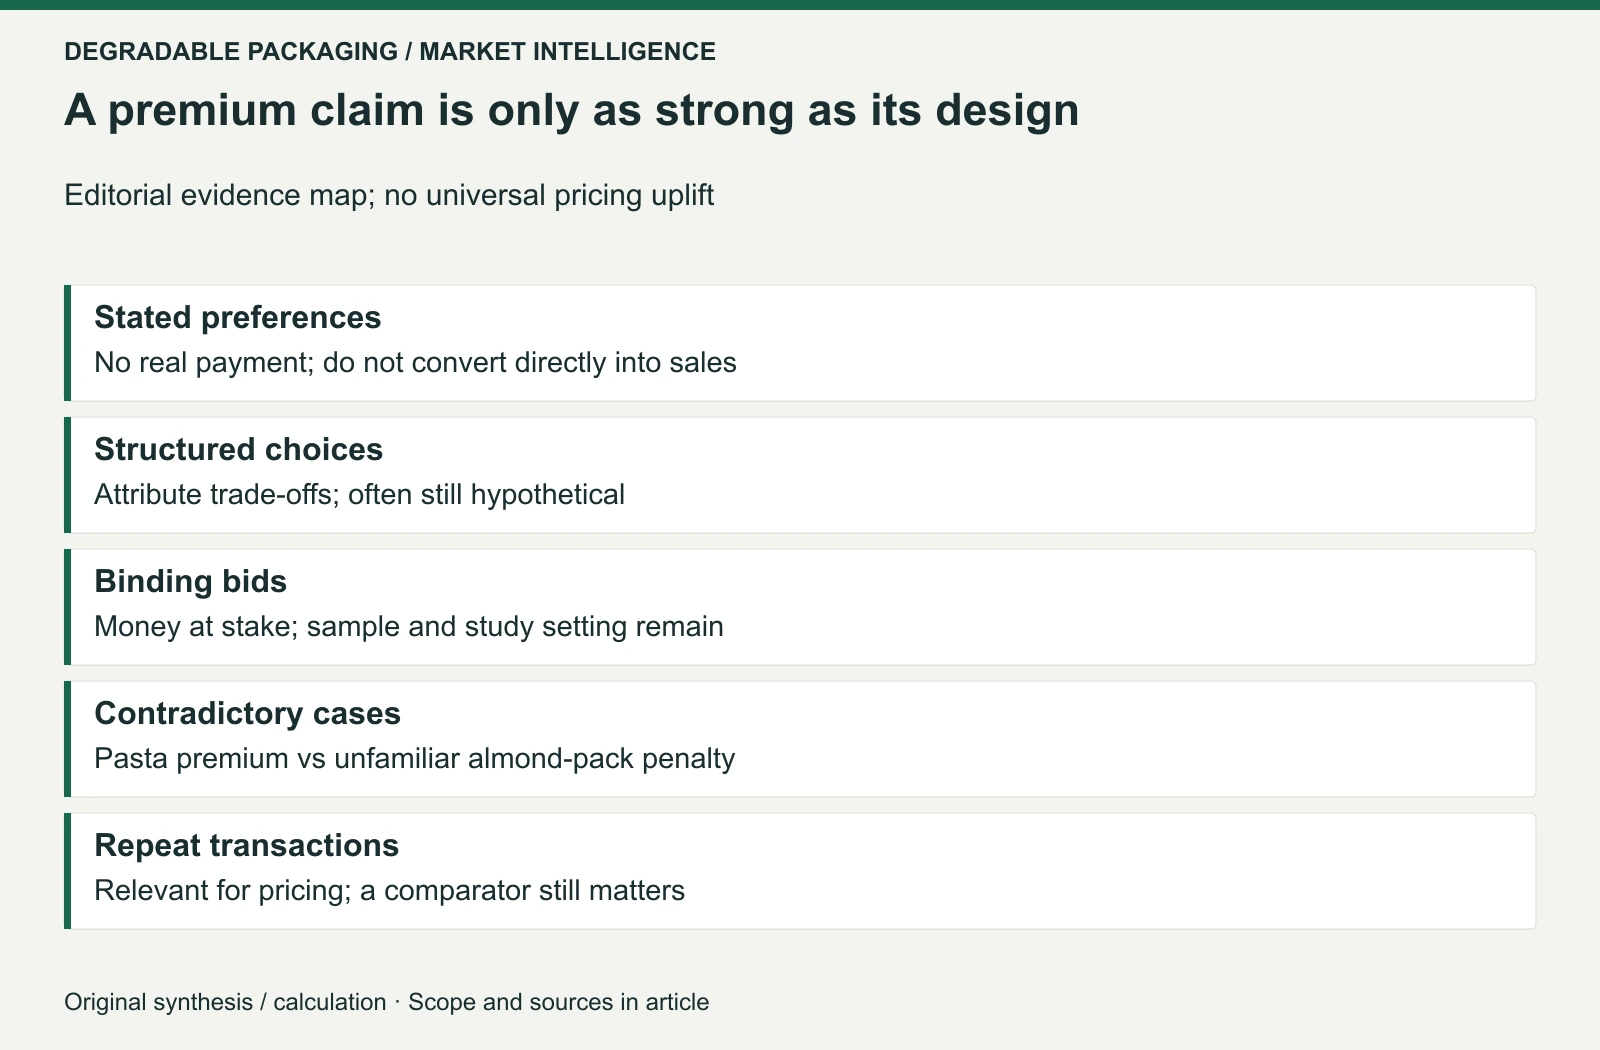The image size is (1600, 1050).
Task: Click 'Attribute trade-offs; often still hypothetical' text
Action: click(x=359, y=494)
